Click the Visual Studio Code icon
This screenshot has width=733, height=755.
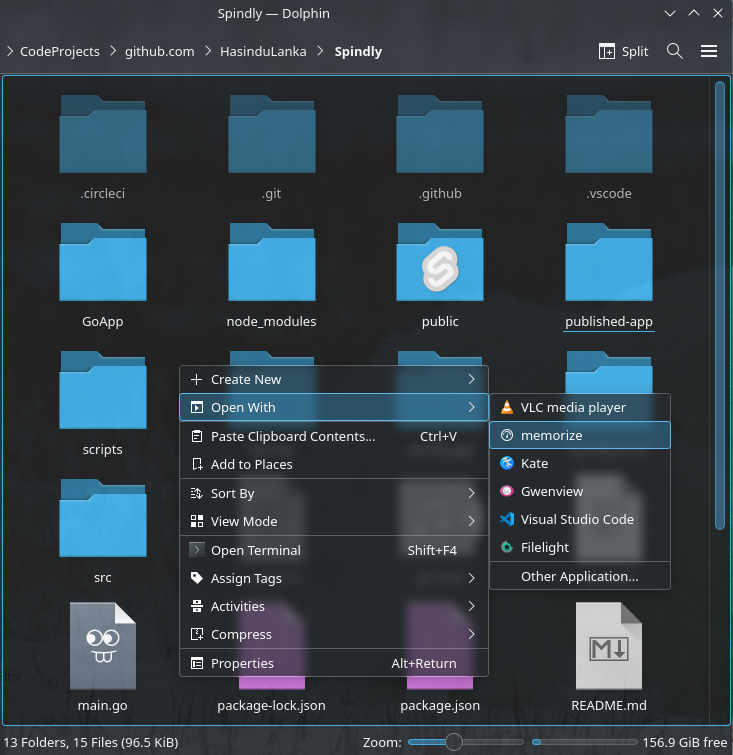tap(507, 519)
